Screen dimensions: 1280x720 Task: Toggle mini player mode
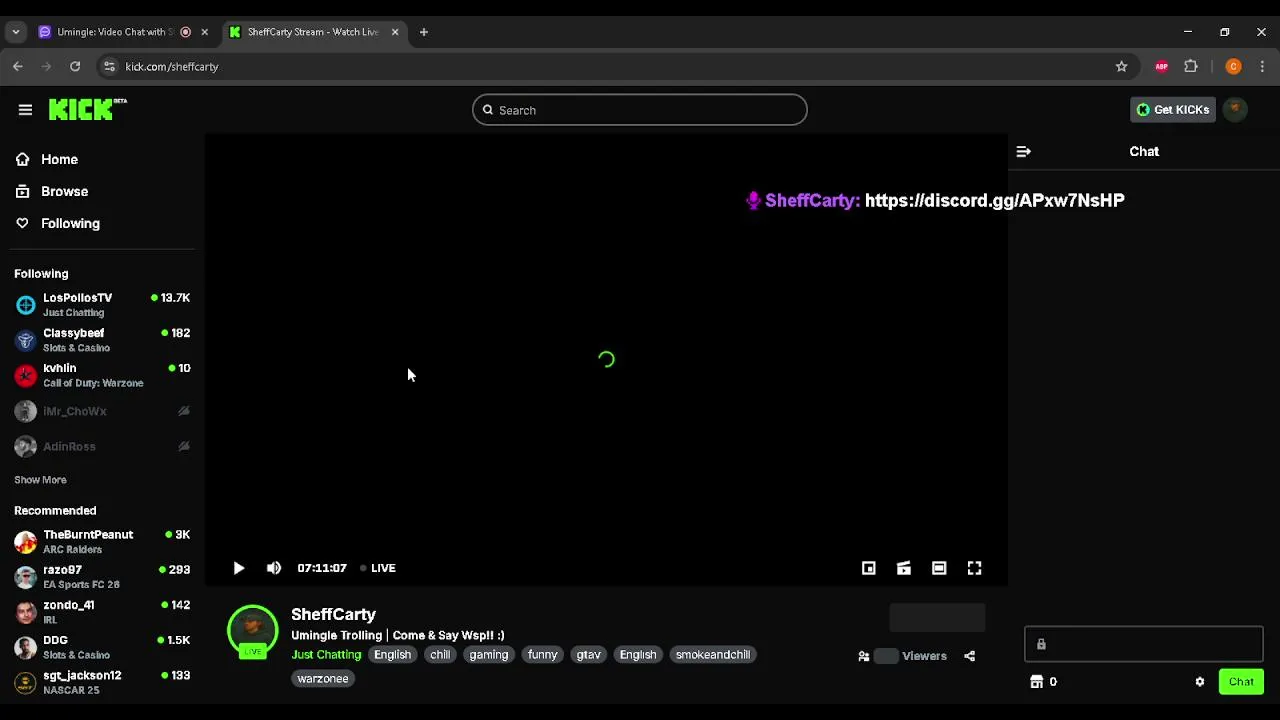pyautogui.click(x=869, y=568)
